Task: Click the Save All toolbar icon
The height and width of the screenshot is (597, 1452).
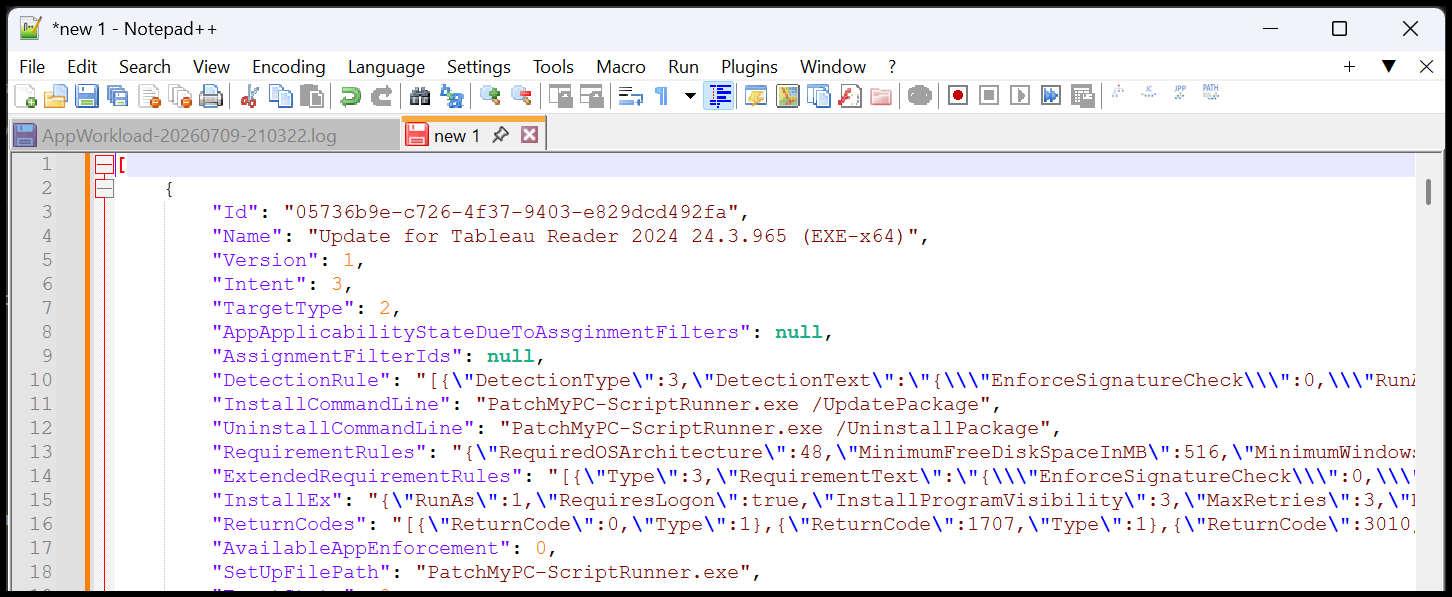Action: pyautogui.click(x=118, y=96)
